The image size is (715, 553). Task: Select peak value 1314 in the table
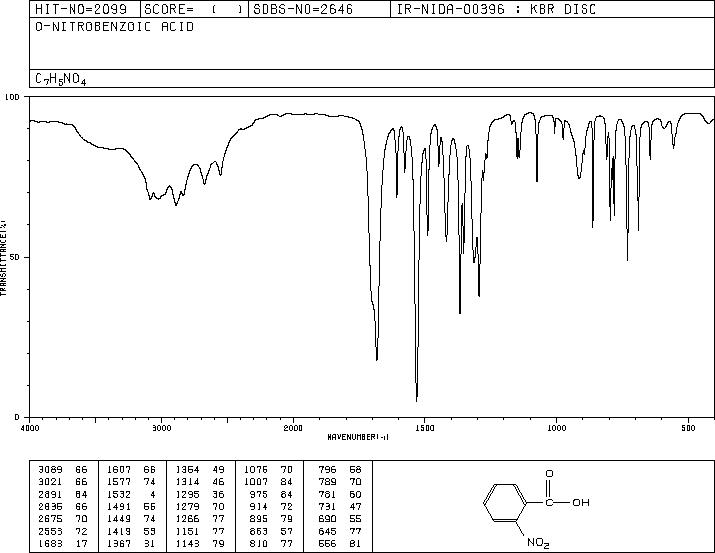(x=187, y=482)
